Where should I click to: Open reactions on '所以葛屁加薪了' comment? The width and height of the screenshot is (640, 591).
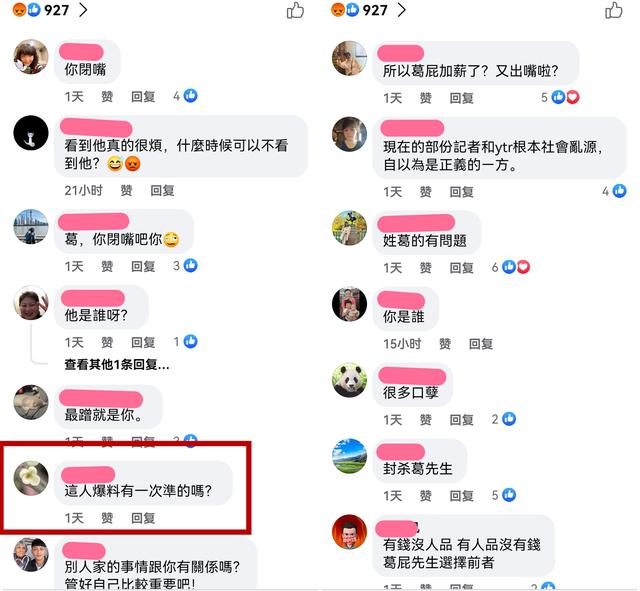pos(560,97)
